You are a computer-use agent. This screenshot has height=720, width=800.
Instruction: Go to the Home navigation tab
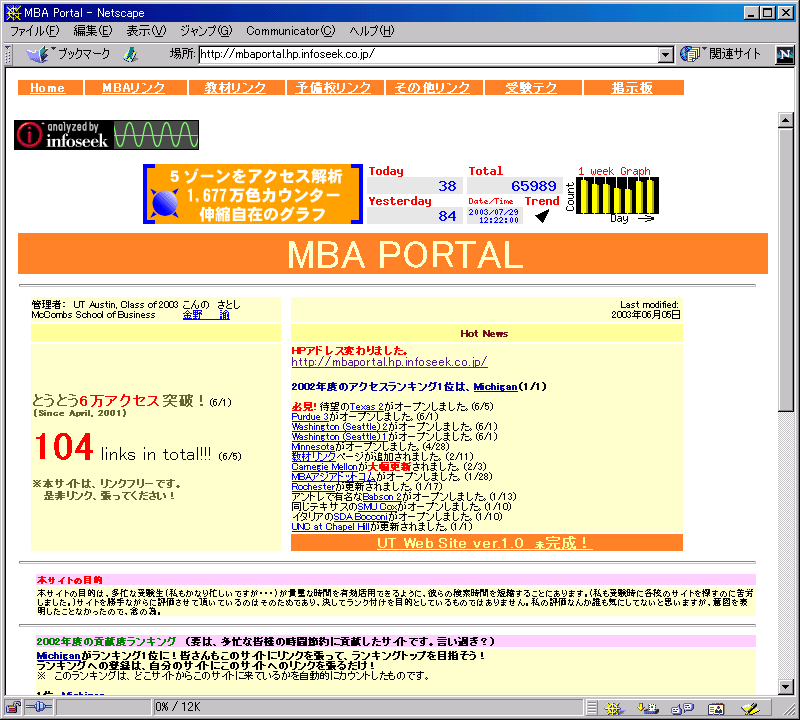[50, 88]
